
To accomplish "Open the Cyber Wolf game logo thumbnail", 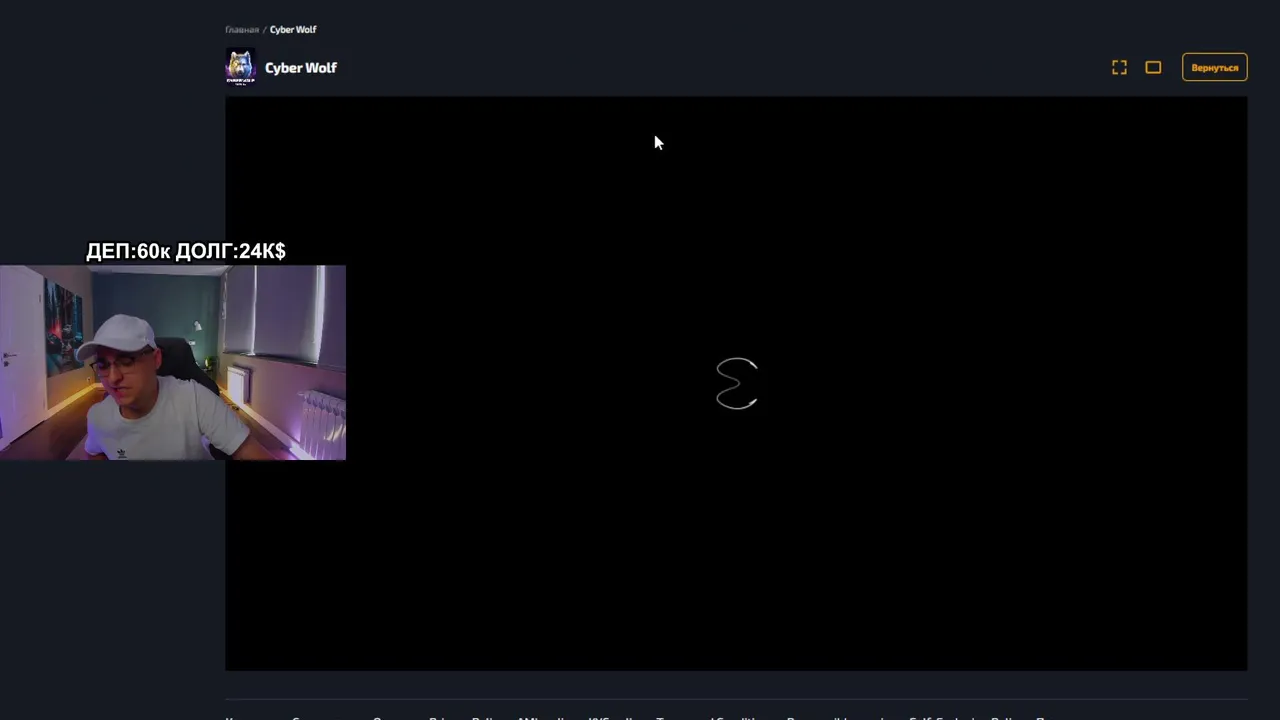I will pos(240,68).
